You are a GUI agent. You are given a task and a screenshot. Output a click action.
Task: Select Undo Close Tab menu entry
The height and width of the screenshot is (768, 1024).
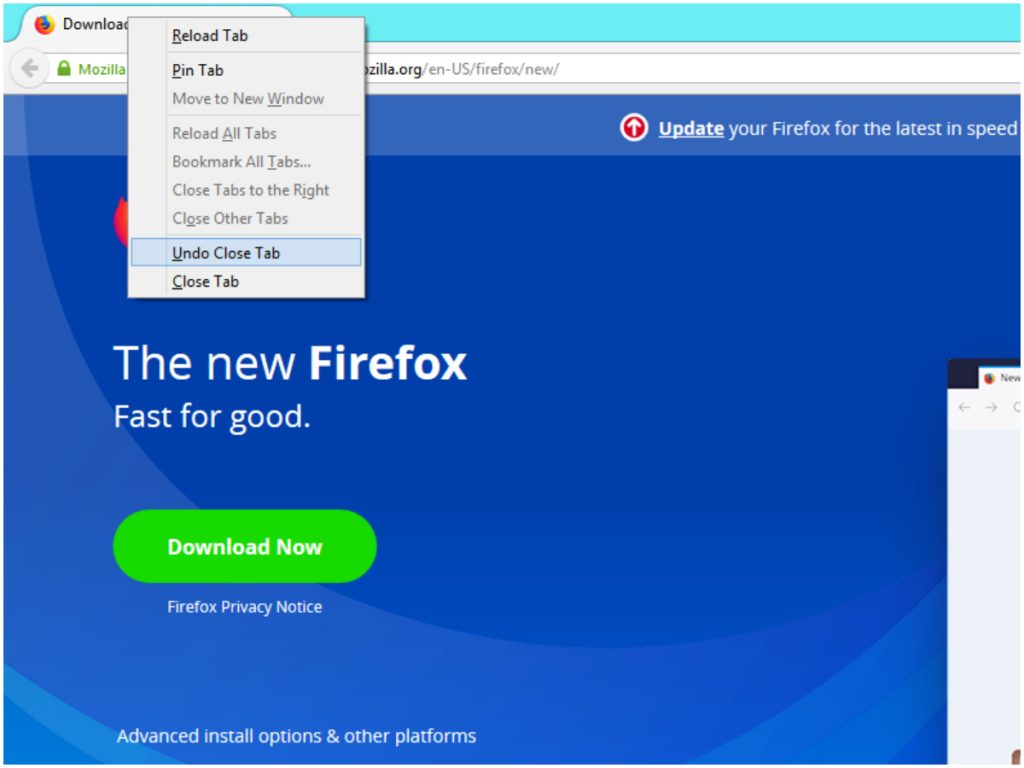246,253
